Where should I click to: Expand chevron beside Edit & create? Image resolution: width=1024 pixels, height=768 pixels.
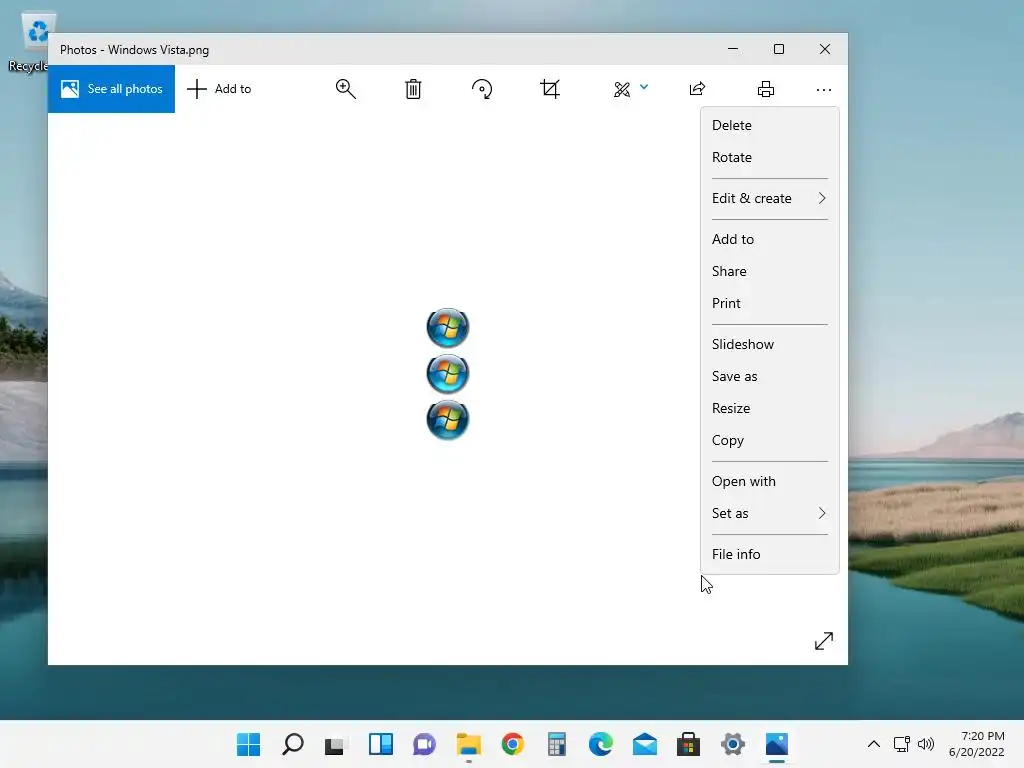pos(822,199)
